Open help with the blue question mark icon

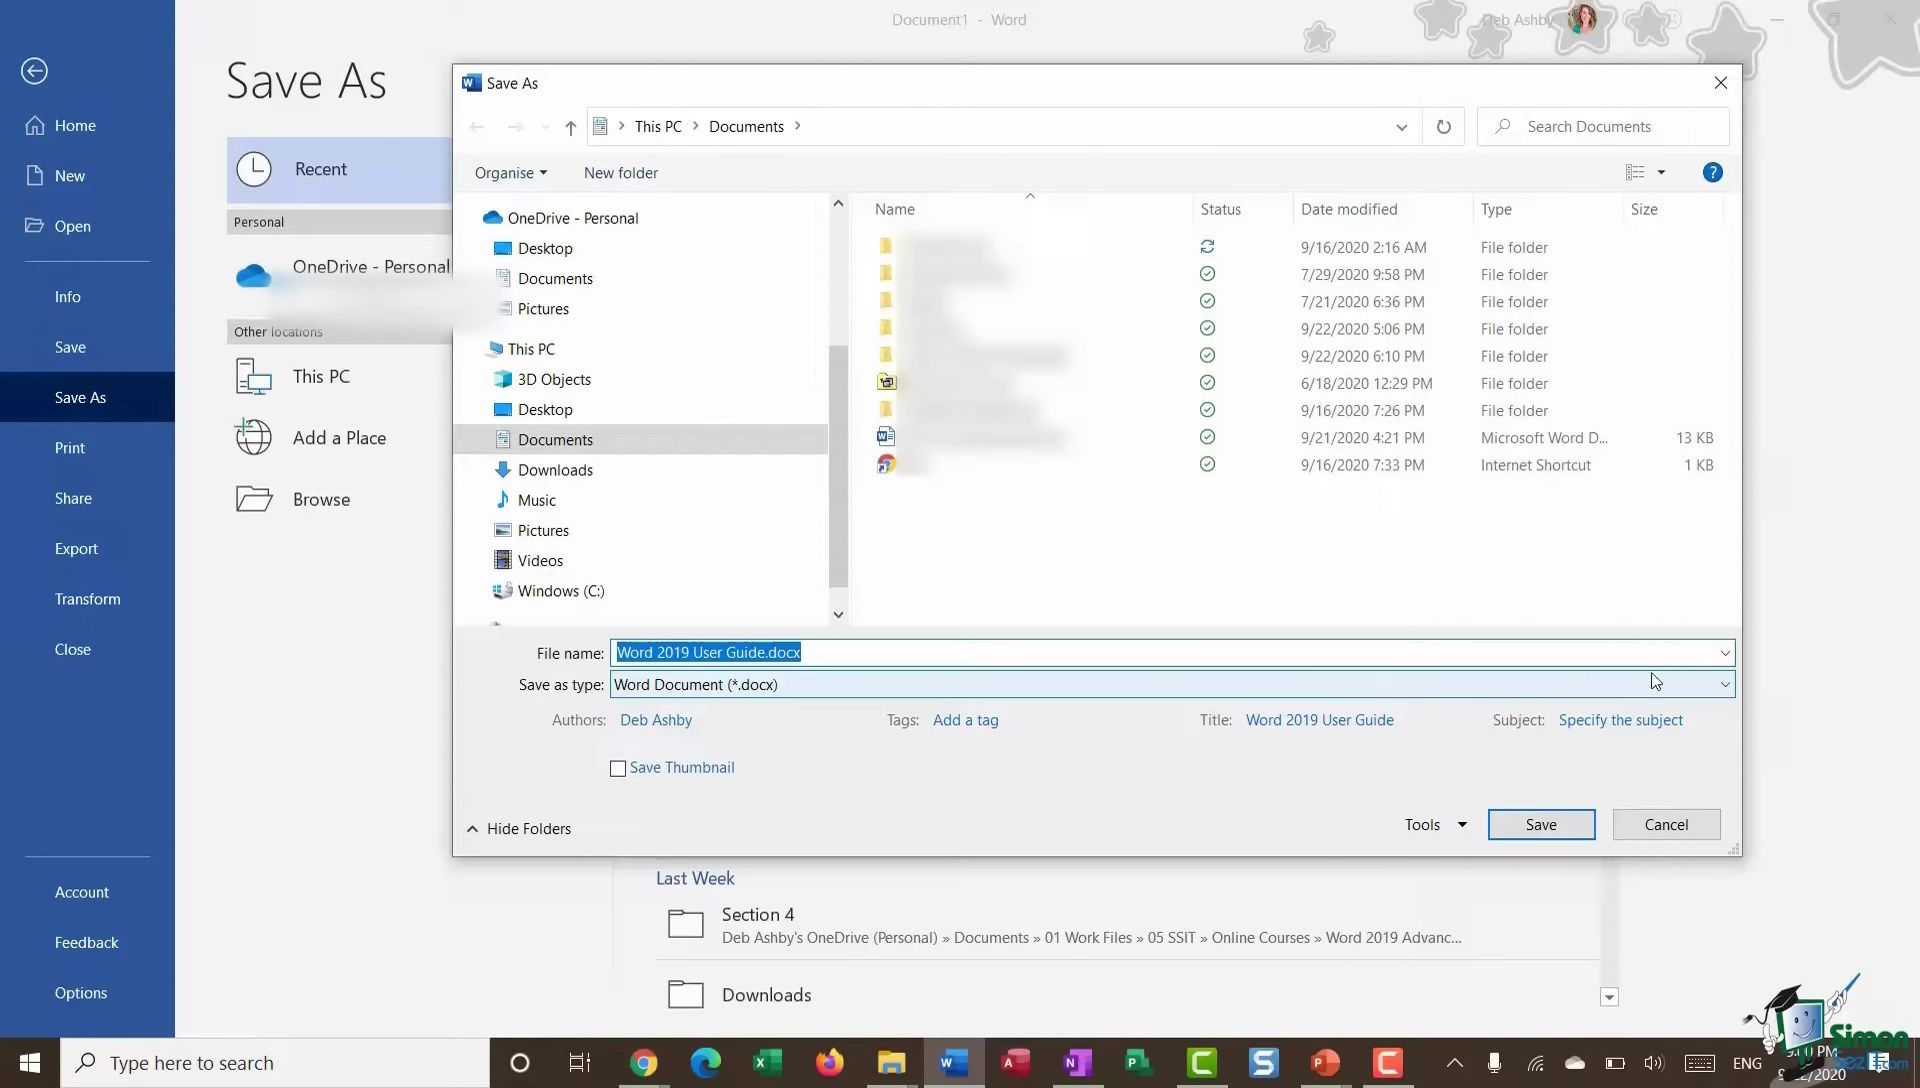[x=1712, y=173]
